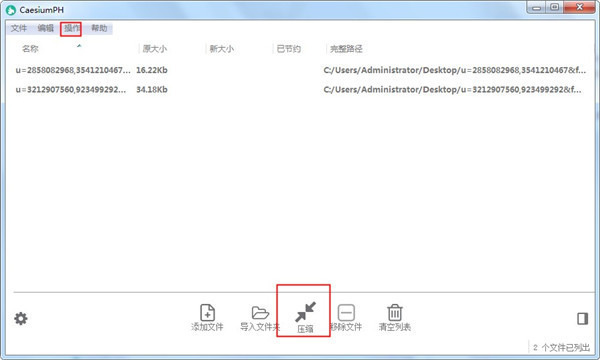Open the 帮助 menu

tap(99, 28)
